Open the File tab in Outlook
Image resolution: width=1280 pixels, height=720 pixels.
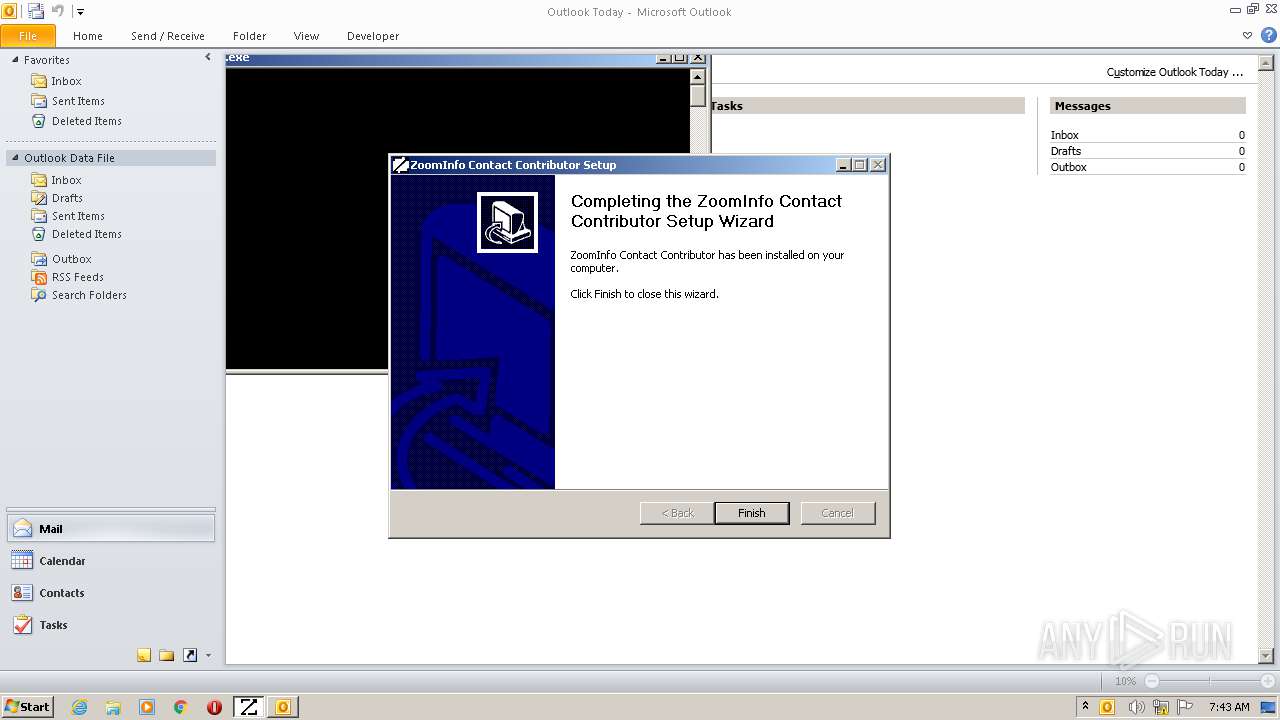pos(28,36)
